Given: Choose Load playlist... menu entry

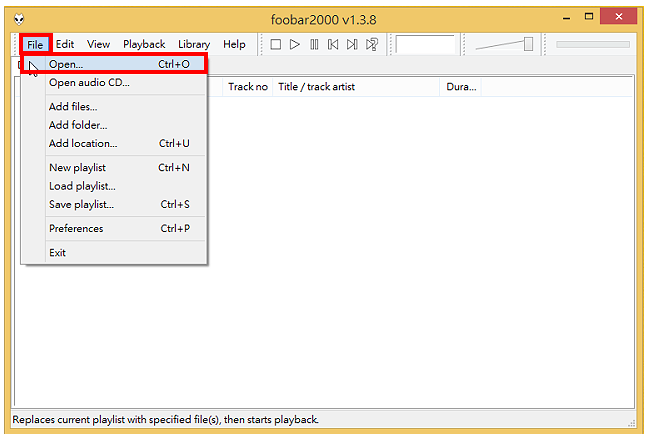Looking at the screenshot, I should (114, 186).
